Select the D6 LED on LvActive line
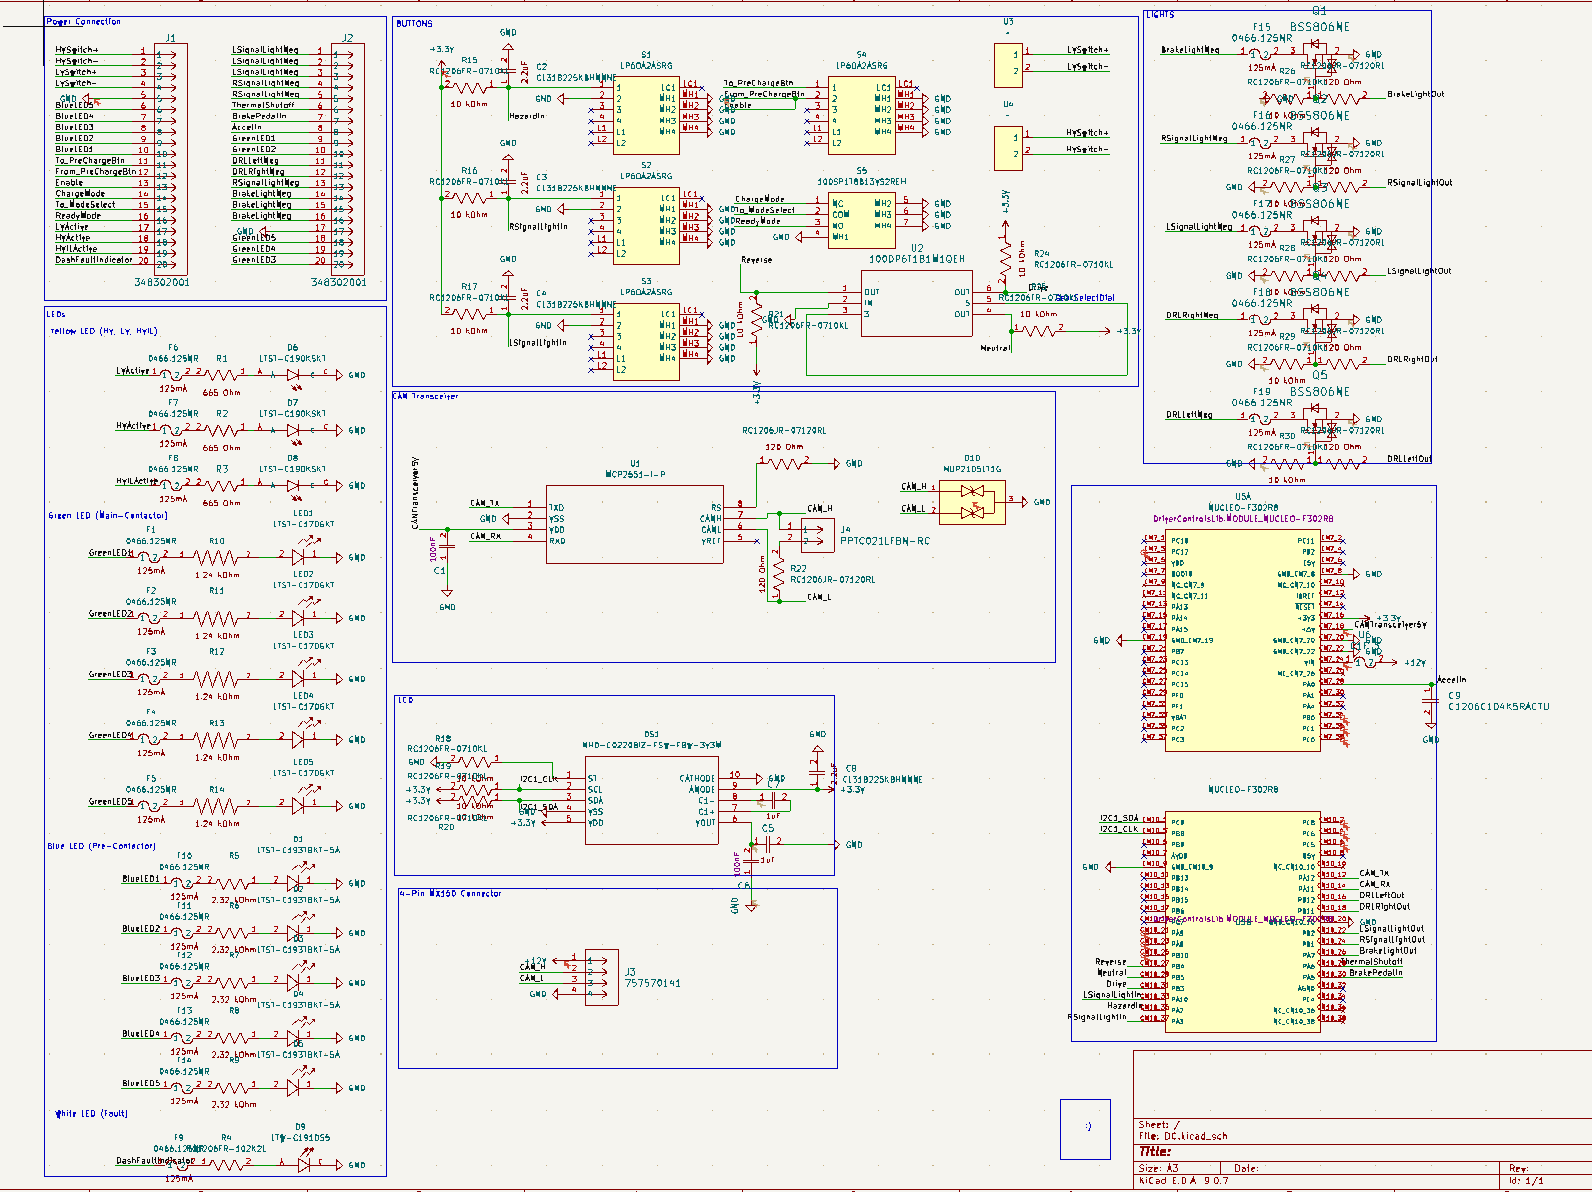Screen dimensions: 1592x1192 pos(294,375)
